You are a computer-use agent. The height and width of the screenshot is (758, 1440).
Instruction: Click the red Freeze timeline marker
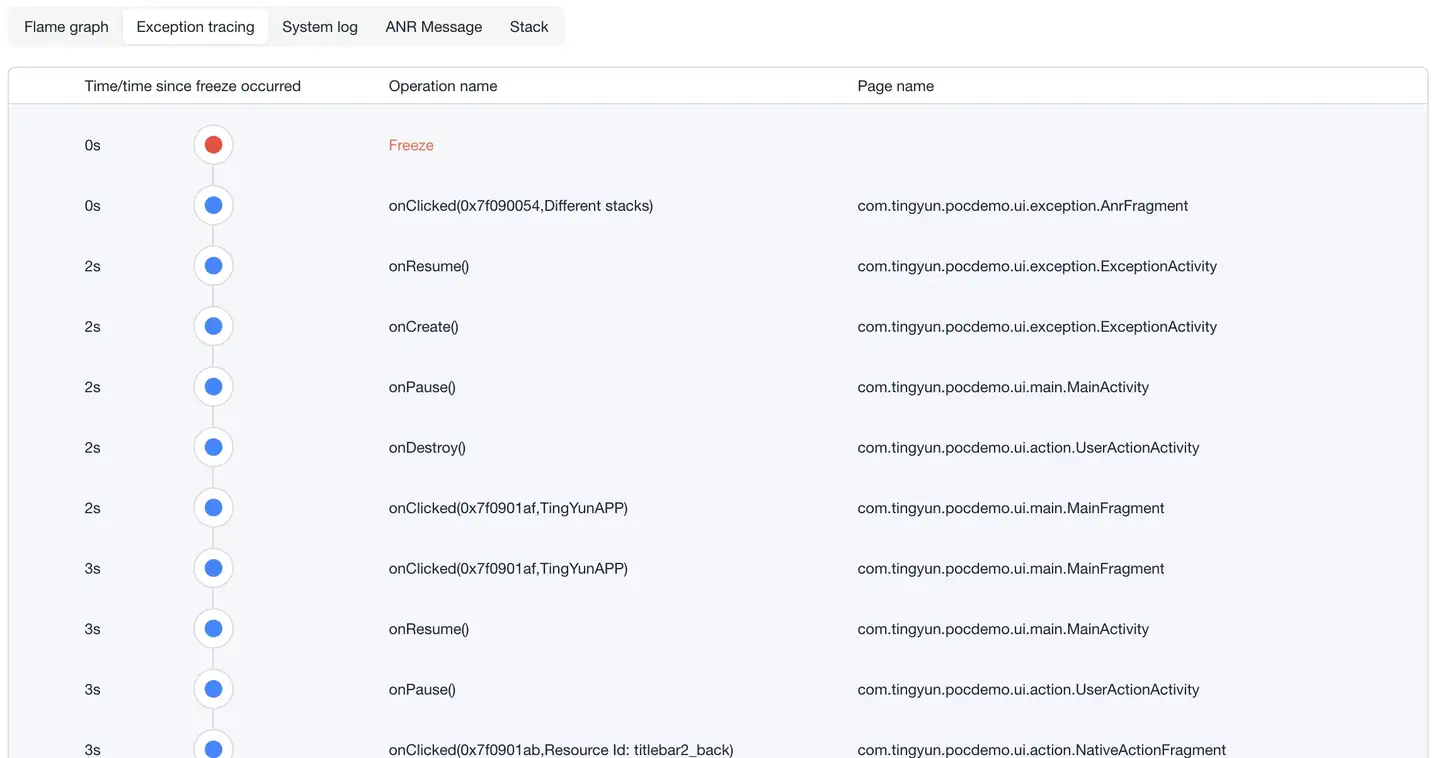tap(213, 145)
